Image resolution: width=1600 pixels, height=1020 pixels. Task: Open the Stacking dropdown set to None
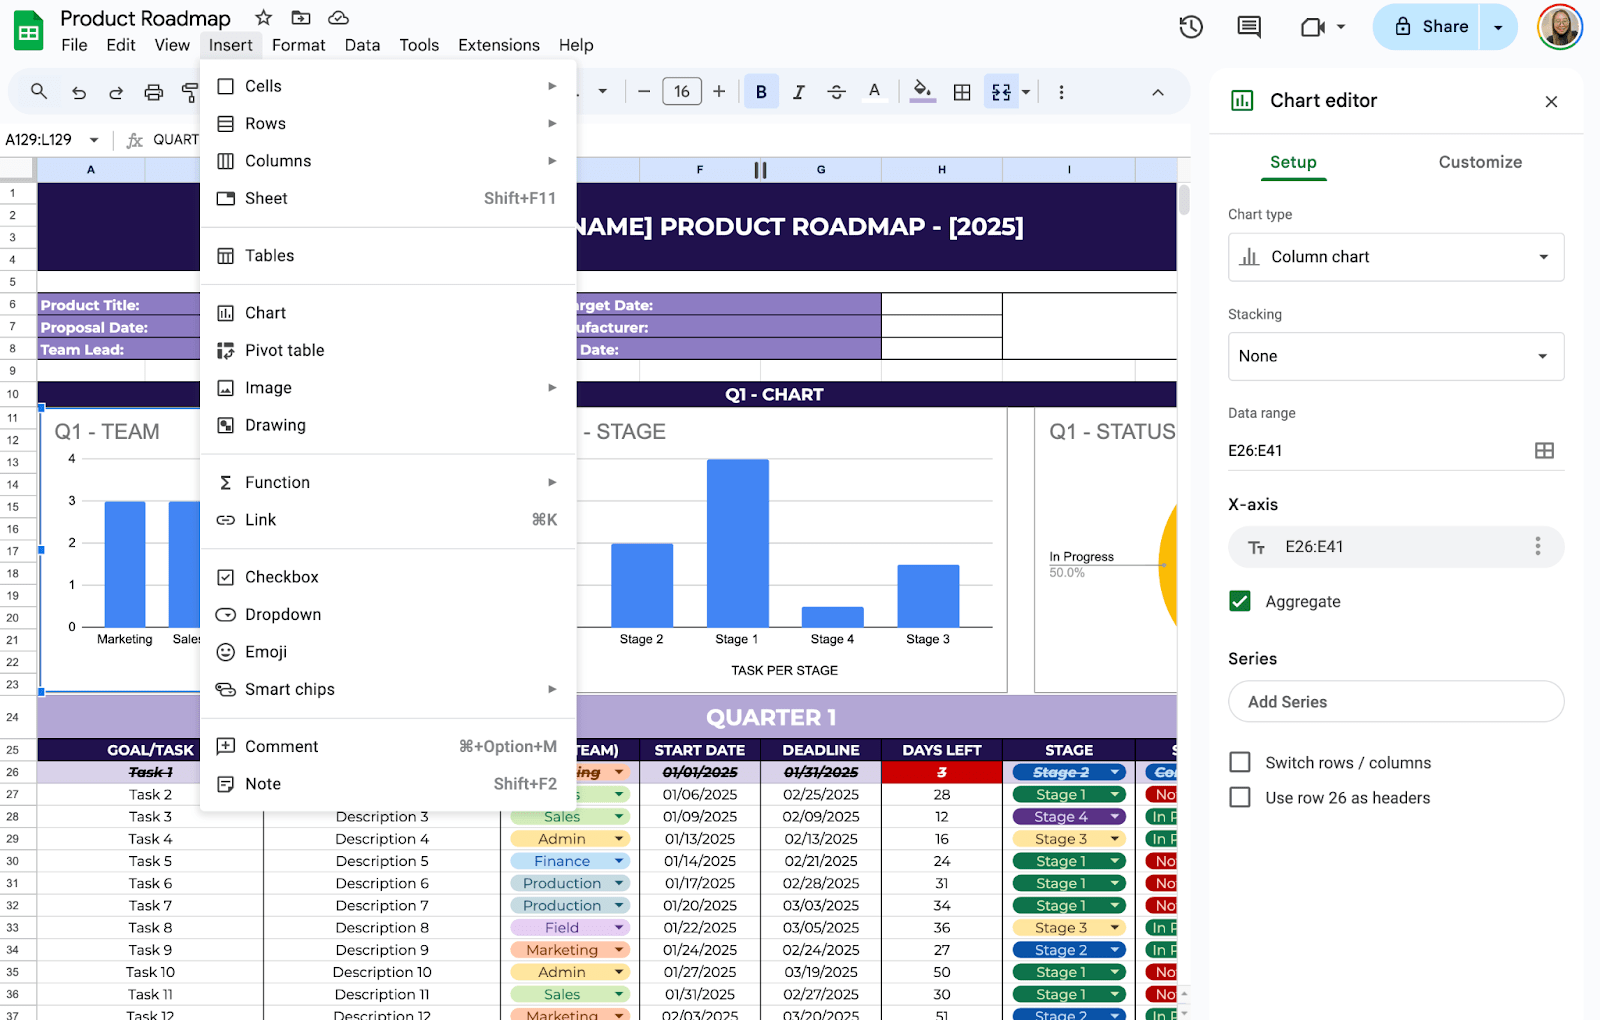[1395, 356]
